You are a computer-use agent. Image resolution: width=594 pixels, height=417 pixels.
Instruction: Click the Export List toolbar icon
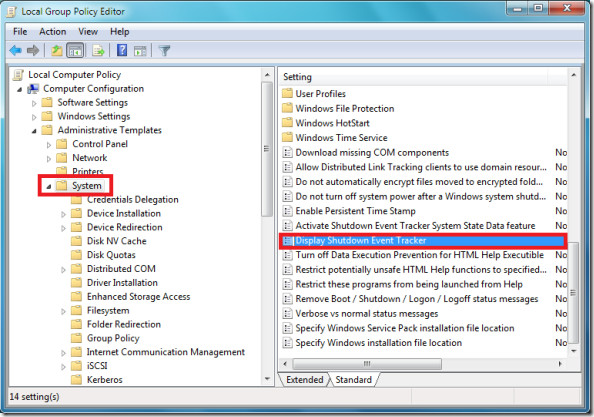(x=98, y=50)
